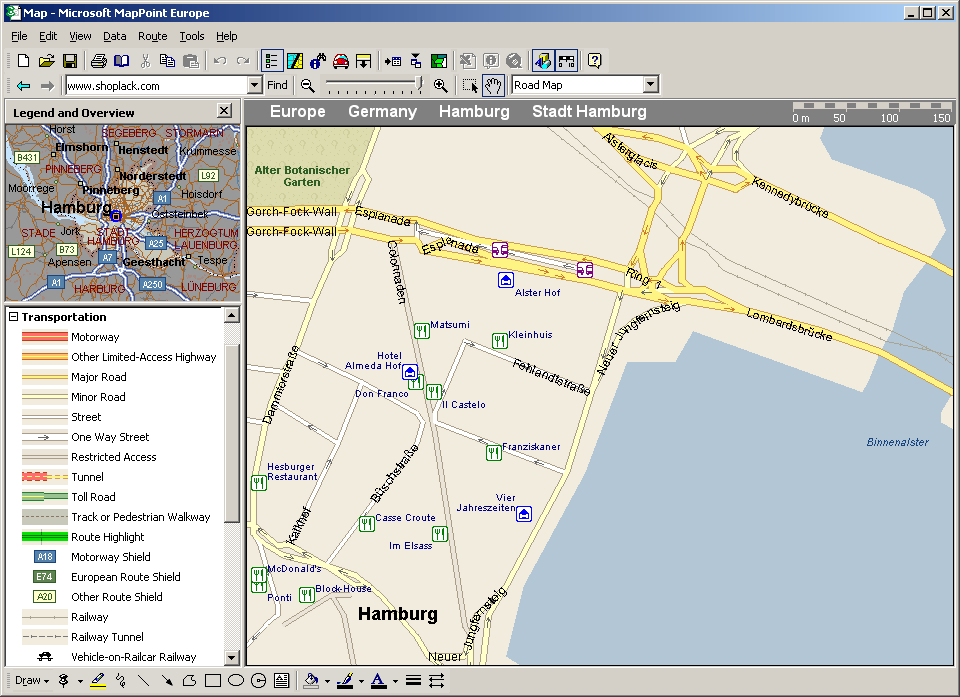Click into the Find address box
Screen dimensions: 960x697
pos(157,85)
